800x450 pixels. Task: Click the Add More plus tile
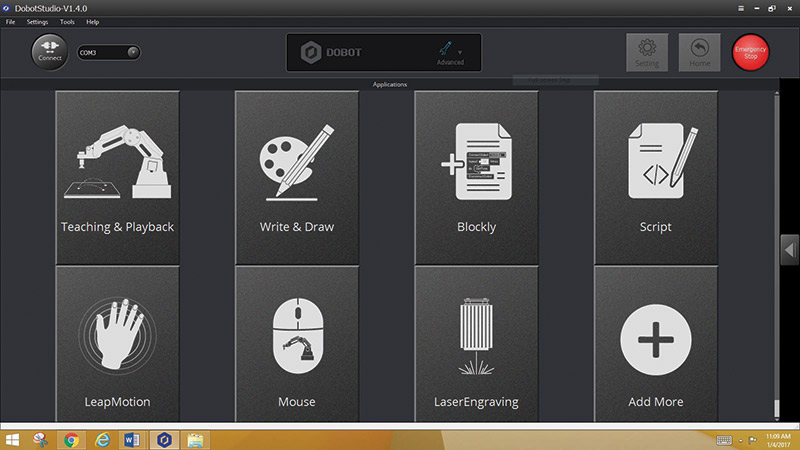(x=656, y=344)
